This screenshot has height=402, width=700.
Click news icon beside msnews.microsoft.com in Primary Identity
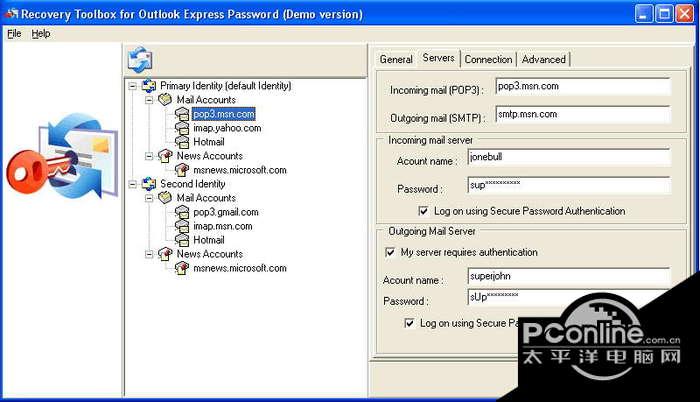(x=182, y=170)
